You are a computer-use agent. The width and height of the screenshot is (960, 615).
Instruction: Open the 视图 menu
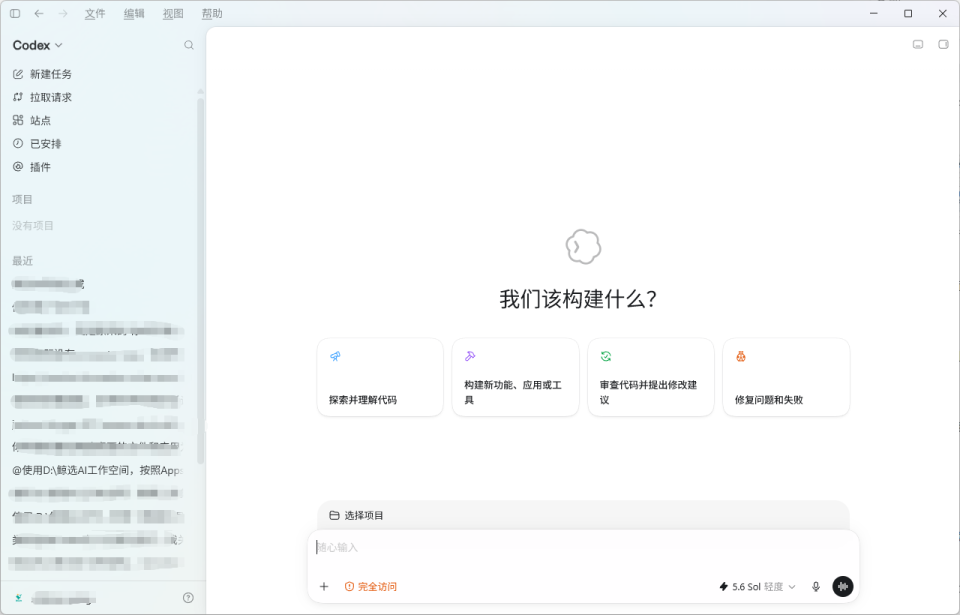173,13
